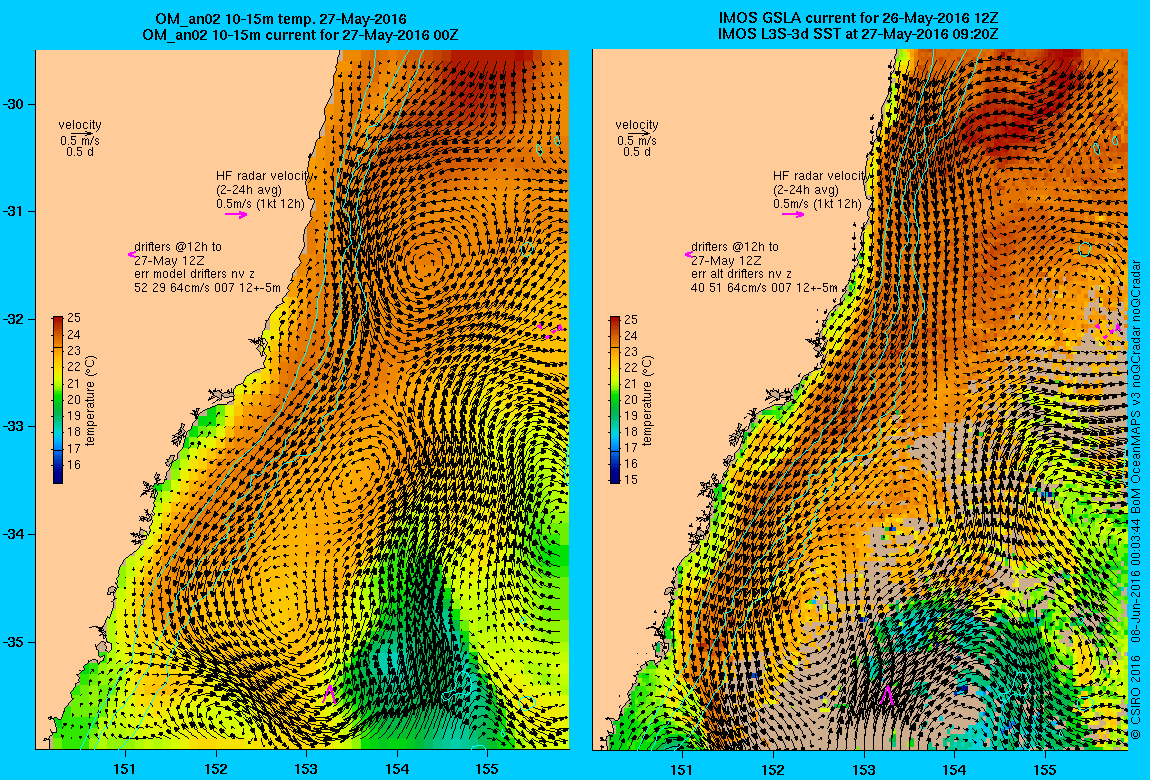Click the magenta drifter arrowhead beside 'drifters @12h to' in right map
The width and height of the screenshot is (1150, 780).
tap(689, 254)
